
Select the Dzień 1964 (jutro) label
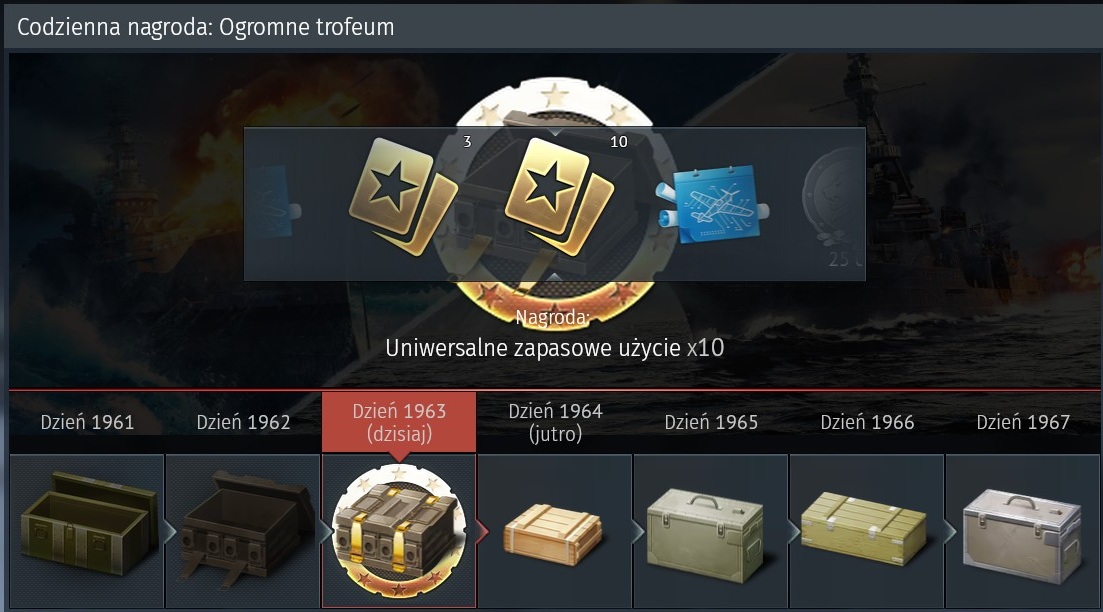[555, 422]
